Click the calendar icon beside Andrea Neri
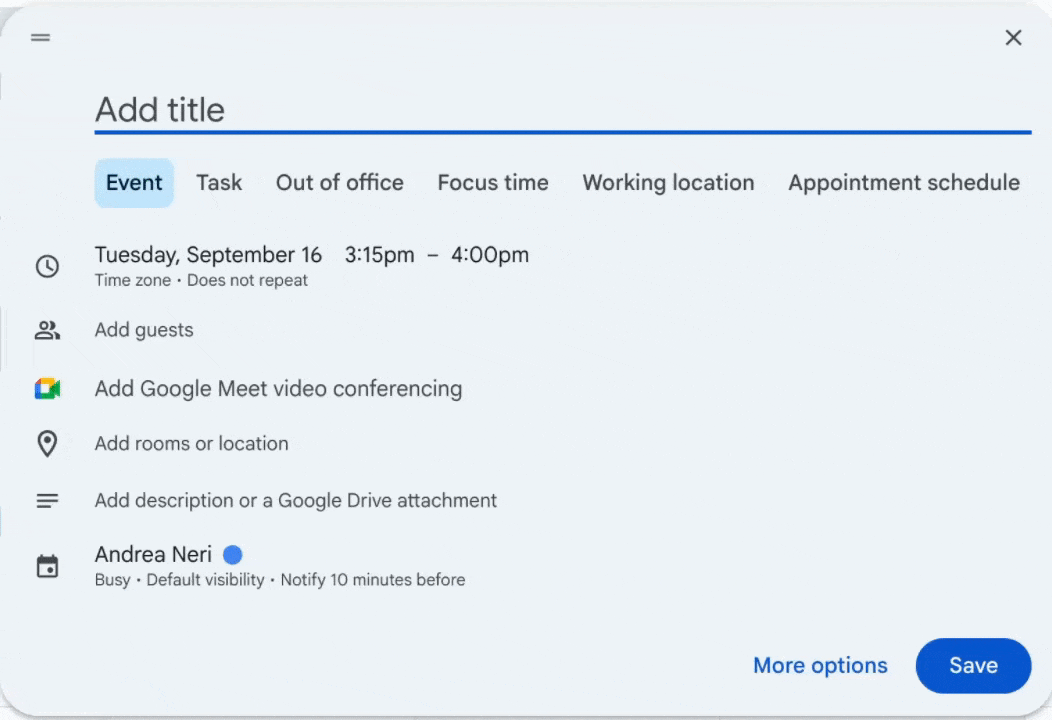1052x720 pixels. pyautogui.click(x=47, y=566)
